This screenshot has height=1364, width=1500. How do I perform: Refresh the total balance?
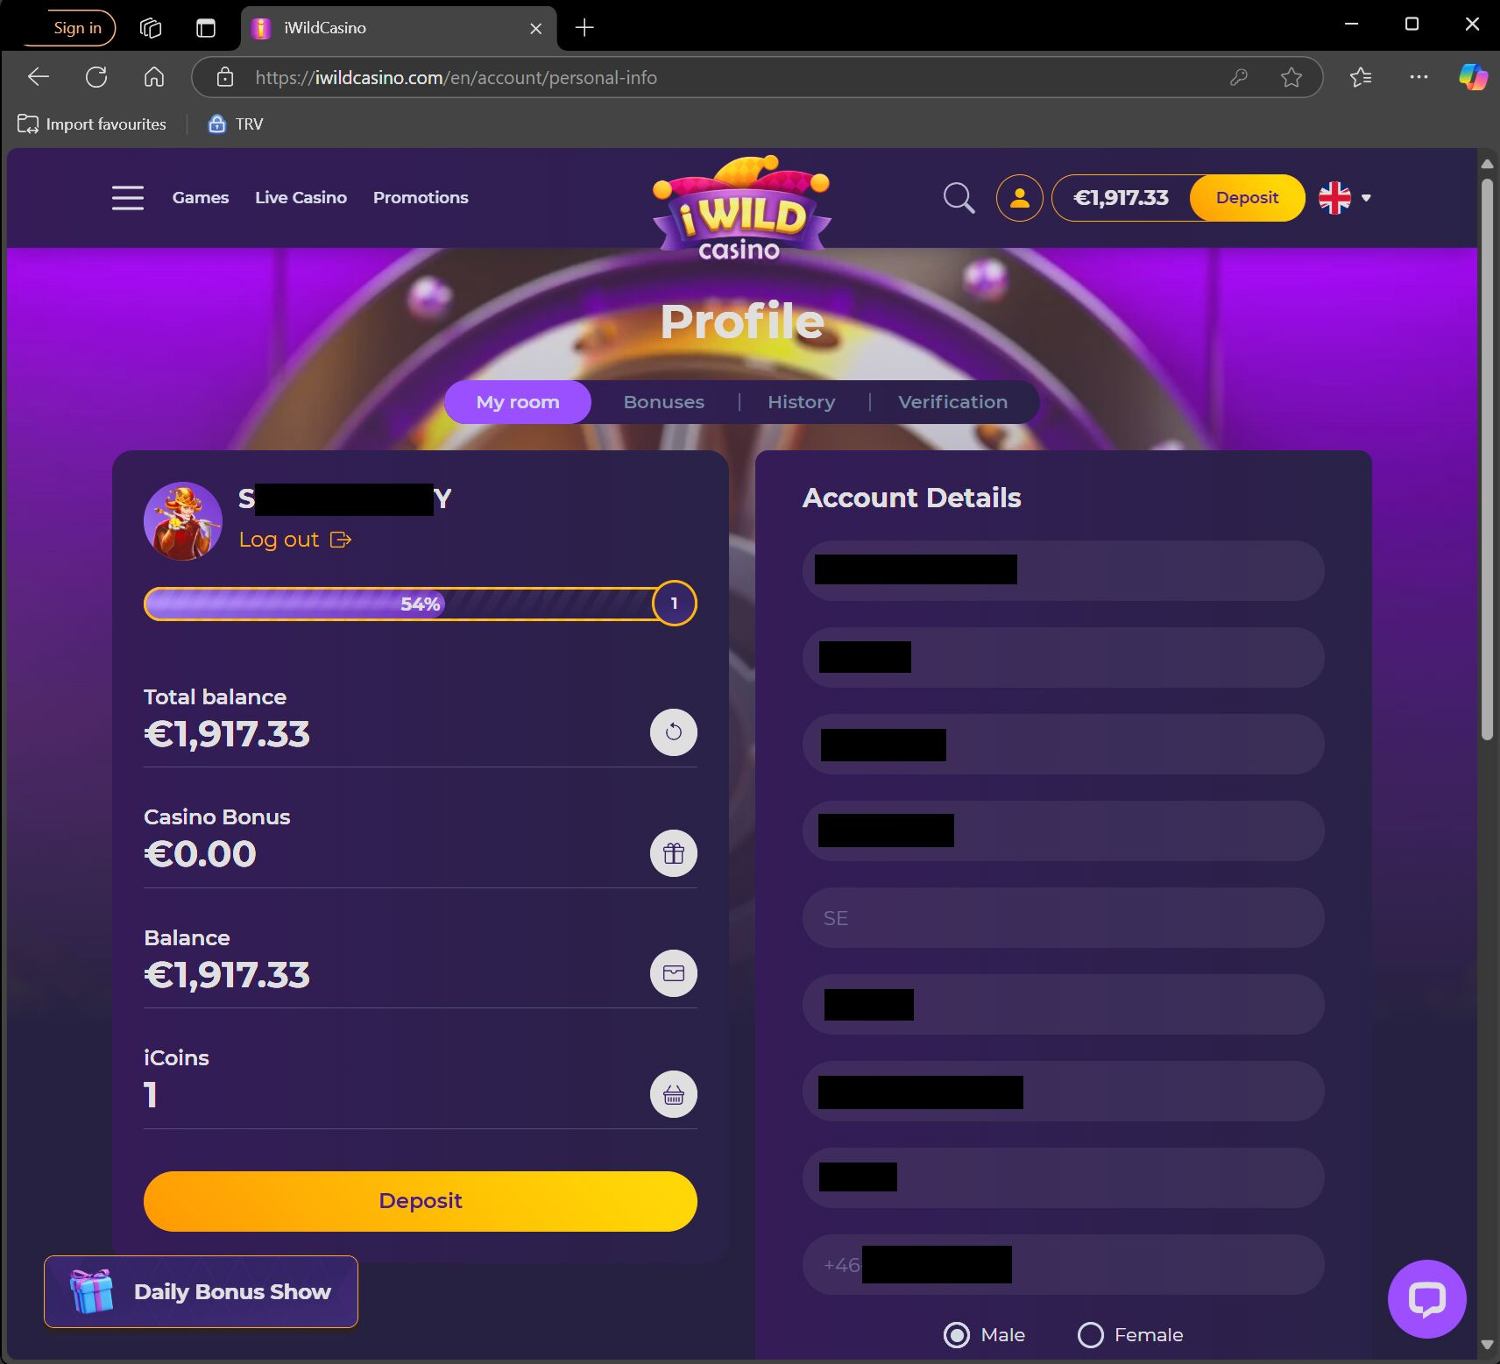tap(674, 732)
